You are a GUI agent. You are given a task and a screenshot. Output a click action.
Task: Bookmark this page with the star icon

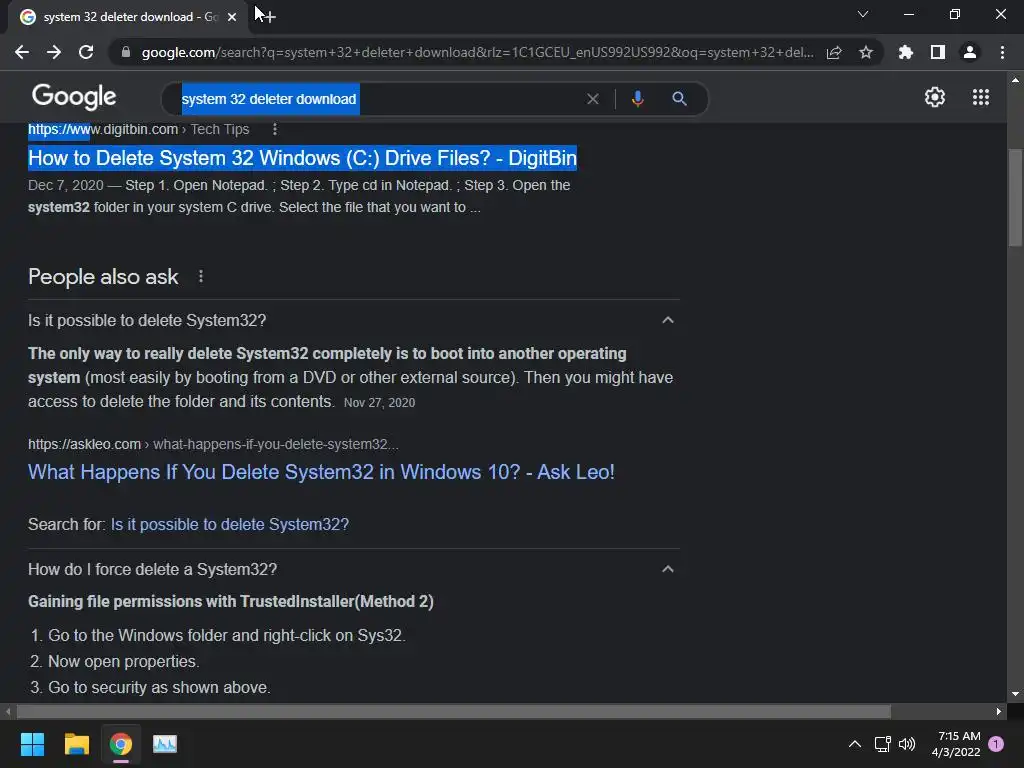click(866, 52)
